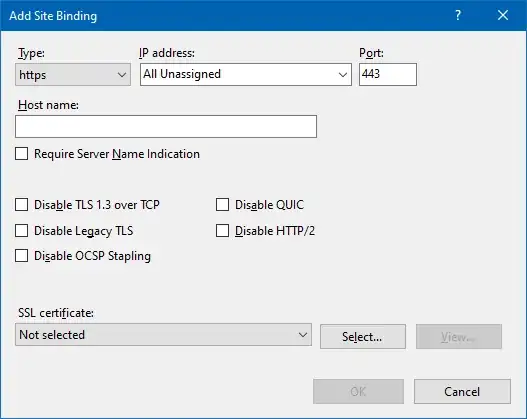527x419 pixels.
Task: Toggle the Disable Legacy TLS option
Action: pos(22,231)
